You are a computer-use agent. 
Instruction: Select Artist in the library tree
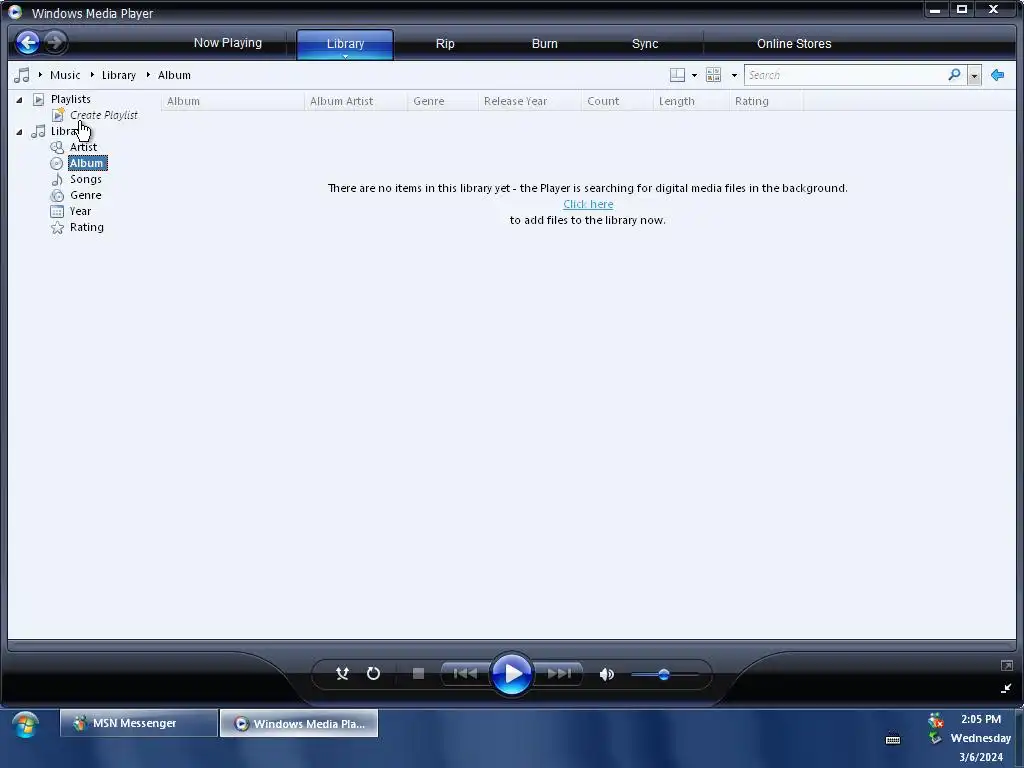tap(84, 147)
